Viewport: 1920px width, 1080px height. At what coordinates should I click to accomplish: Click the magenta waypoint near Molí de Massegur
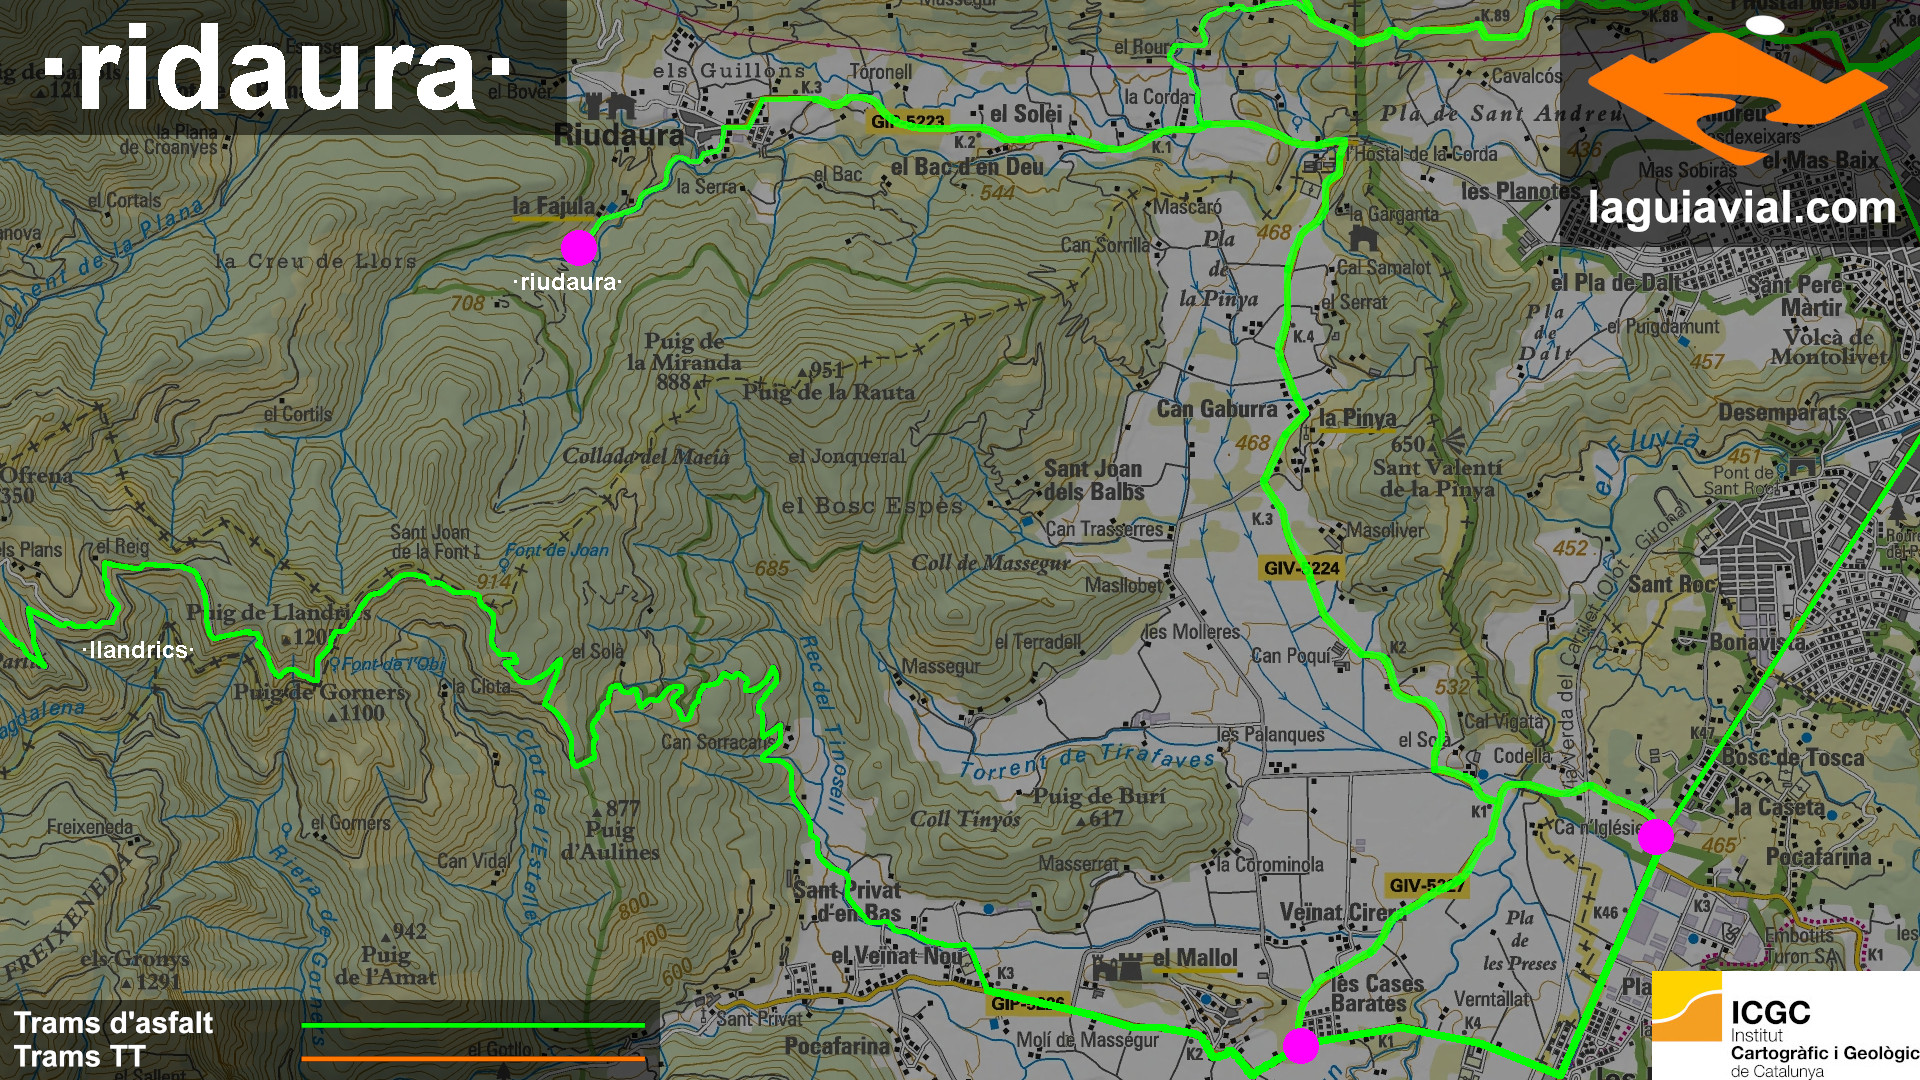pos(1300,1045)
